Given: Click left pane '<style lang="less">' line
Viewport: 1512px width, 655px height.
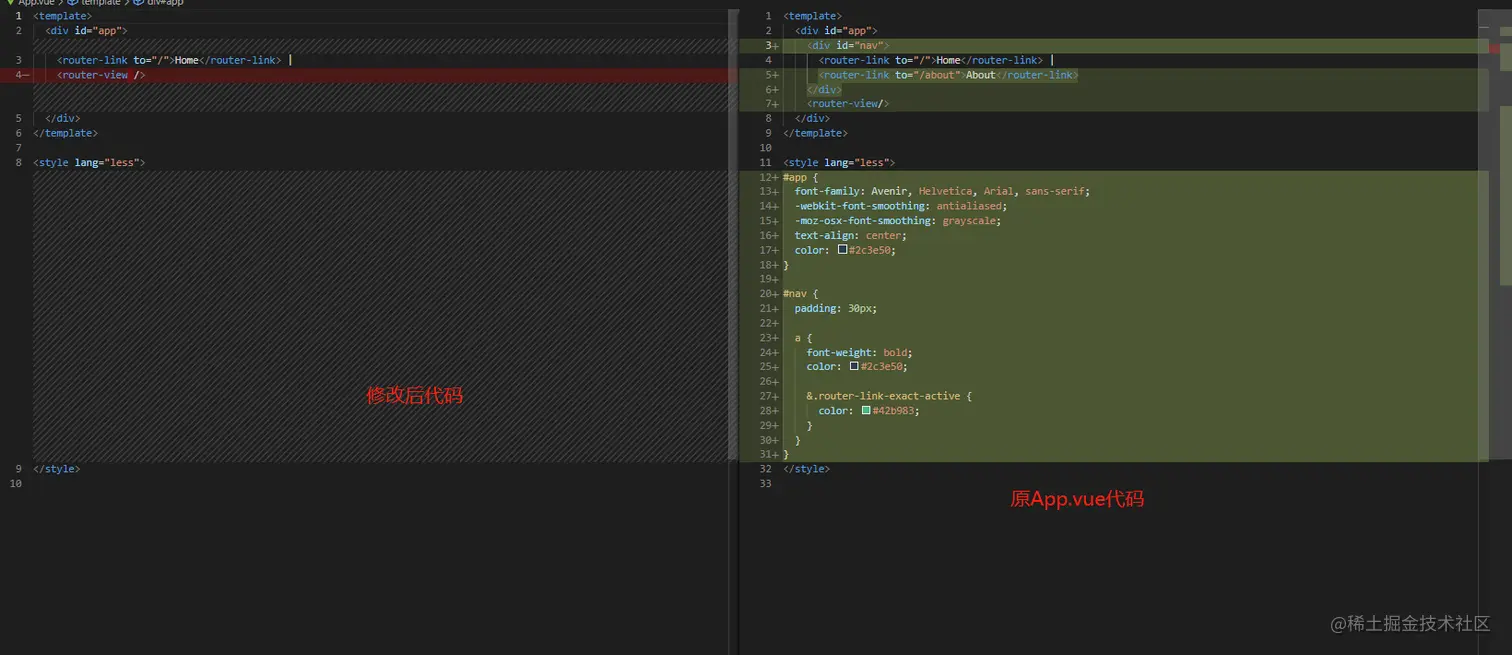Looking at the screenshot, I should click(89, 162).
